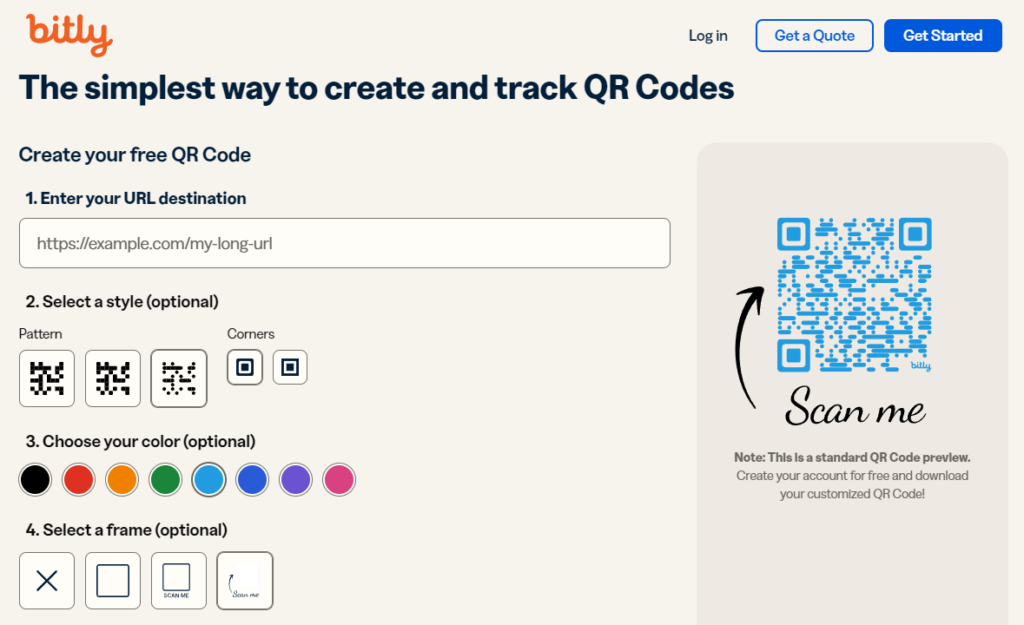Choose the dotted third QR pattern
The image size is (1024, 625).
(179, 378)
